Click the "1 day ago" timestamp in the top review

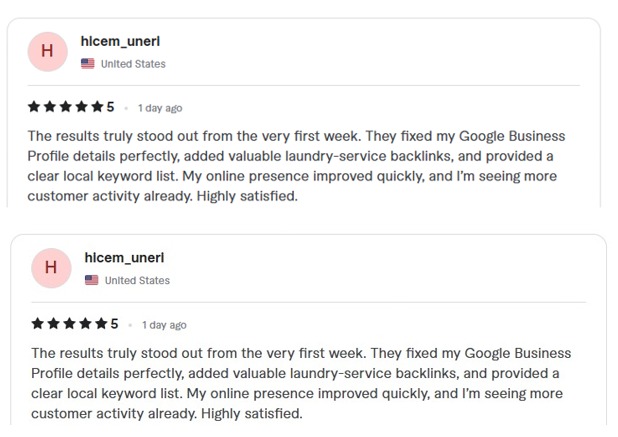click(160, 108)
